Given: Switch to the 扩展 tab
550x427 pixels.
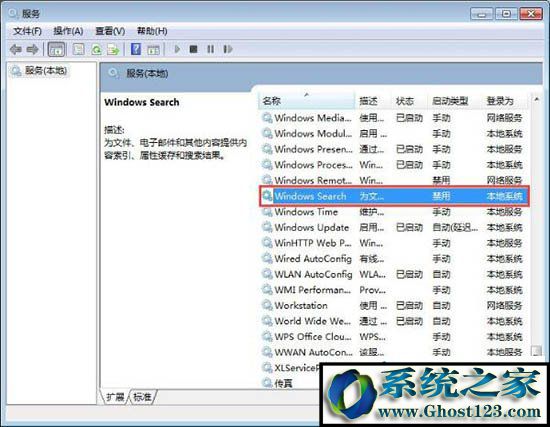Looking at the screenshot, I should tap(115, 397).
